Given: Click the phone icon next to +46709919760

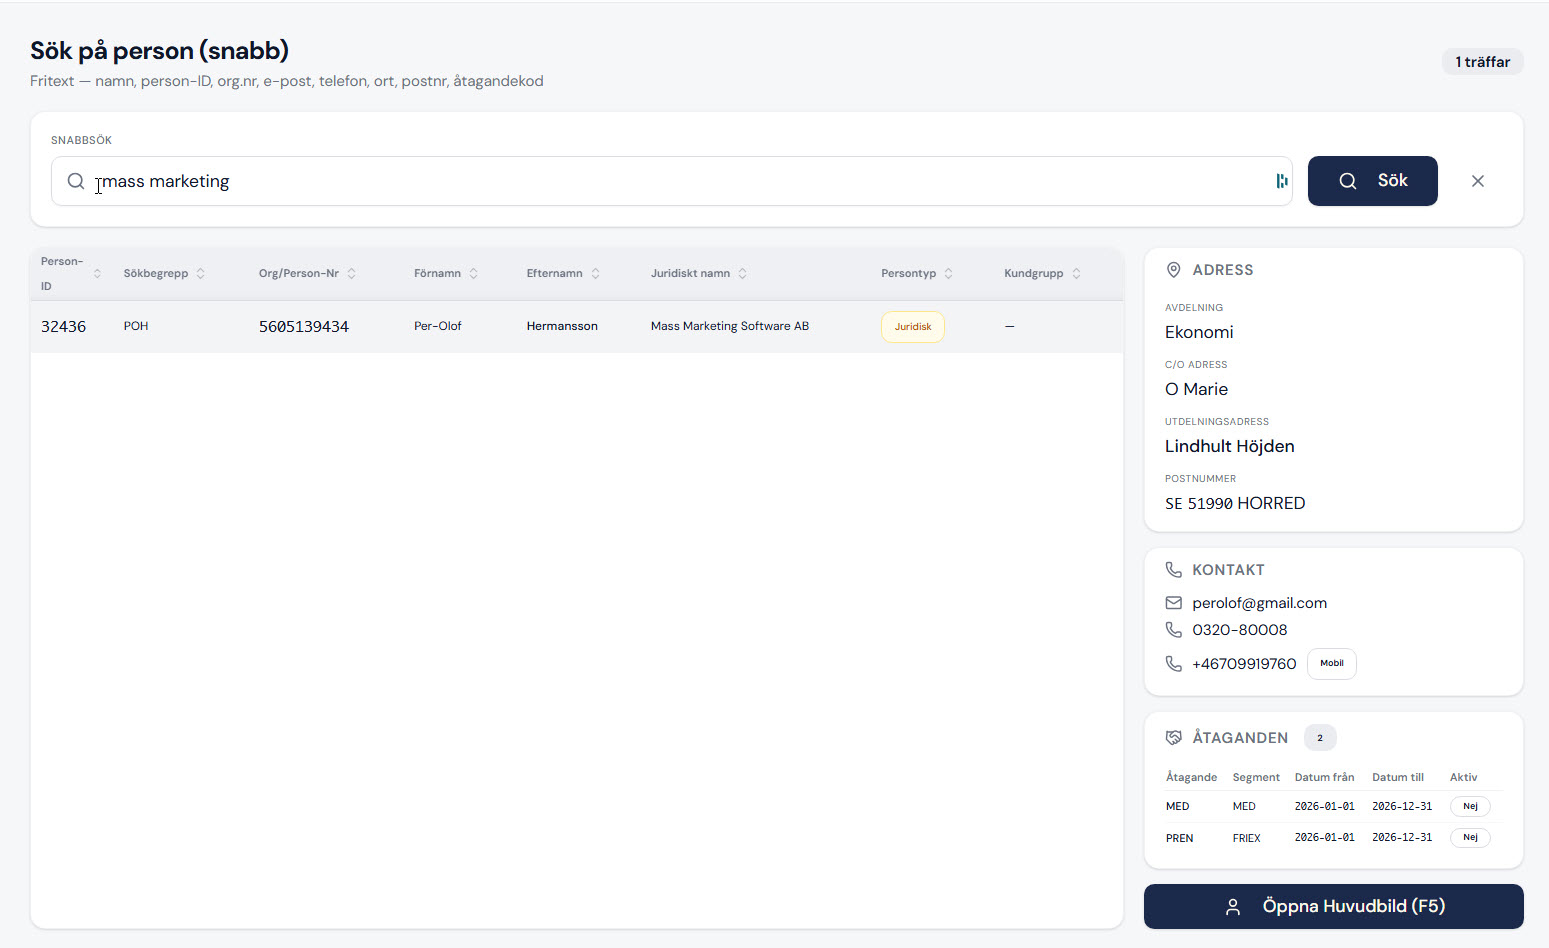Looking at the screenshot, I should click(1174, 664).
